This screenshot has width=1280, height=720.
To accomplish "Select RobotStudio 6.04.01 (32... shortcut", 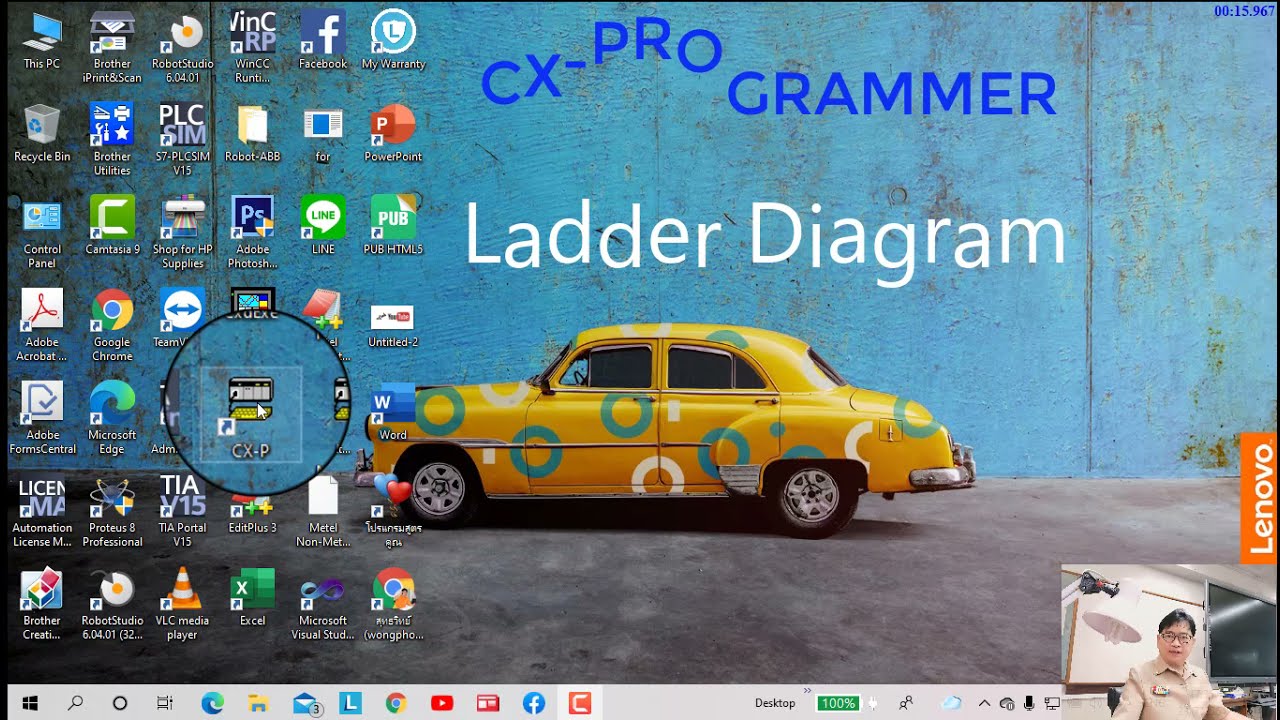I will tap(112, 604).
